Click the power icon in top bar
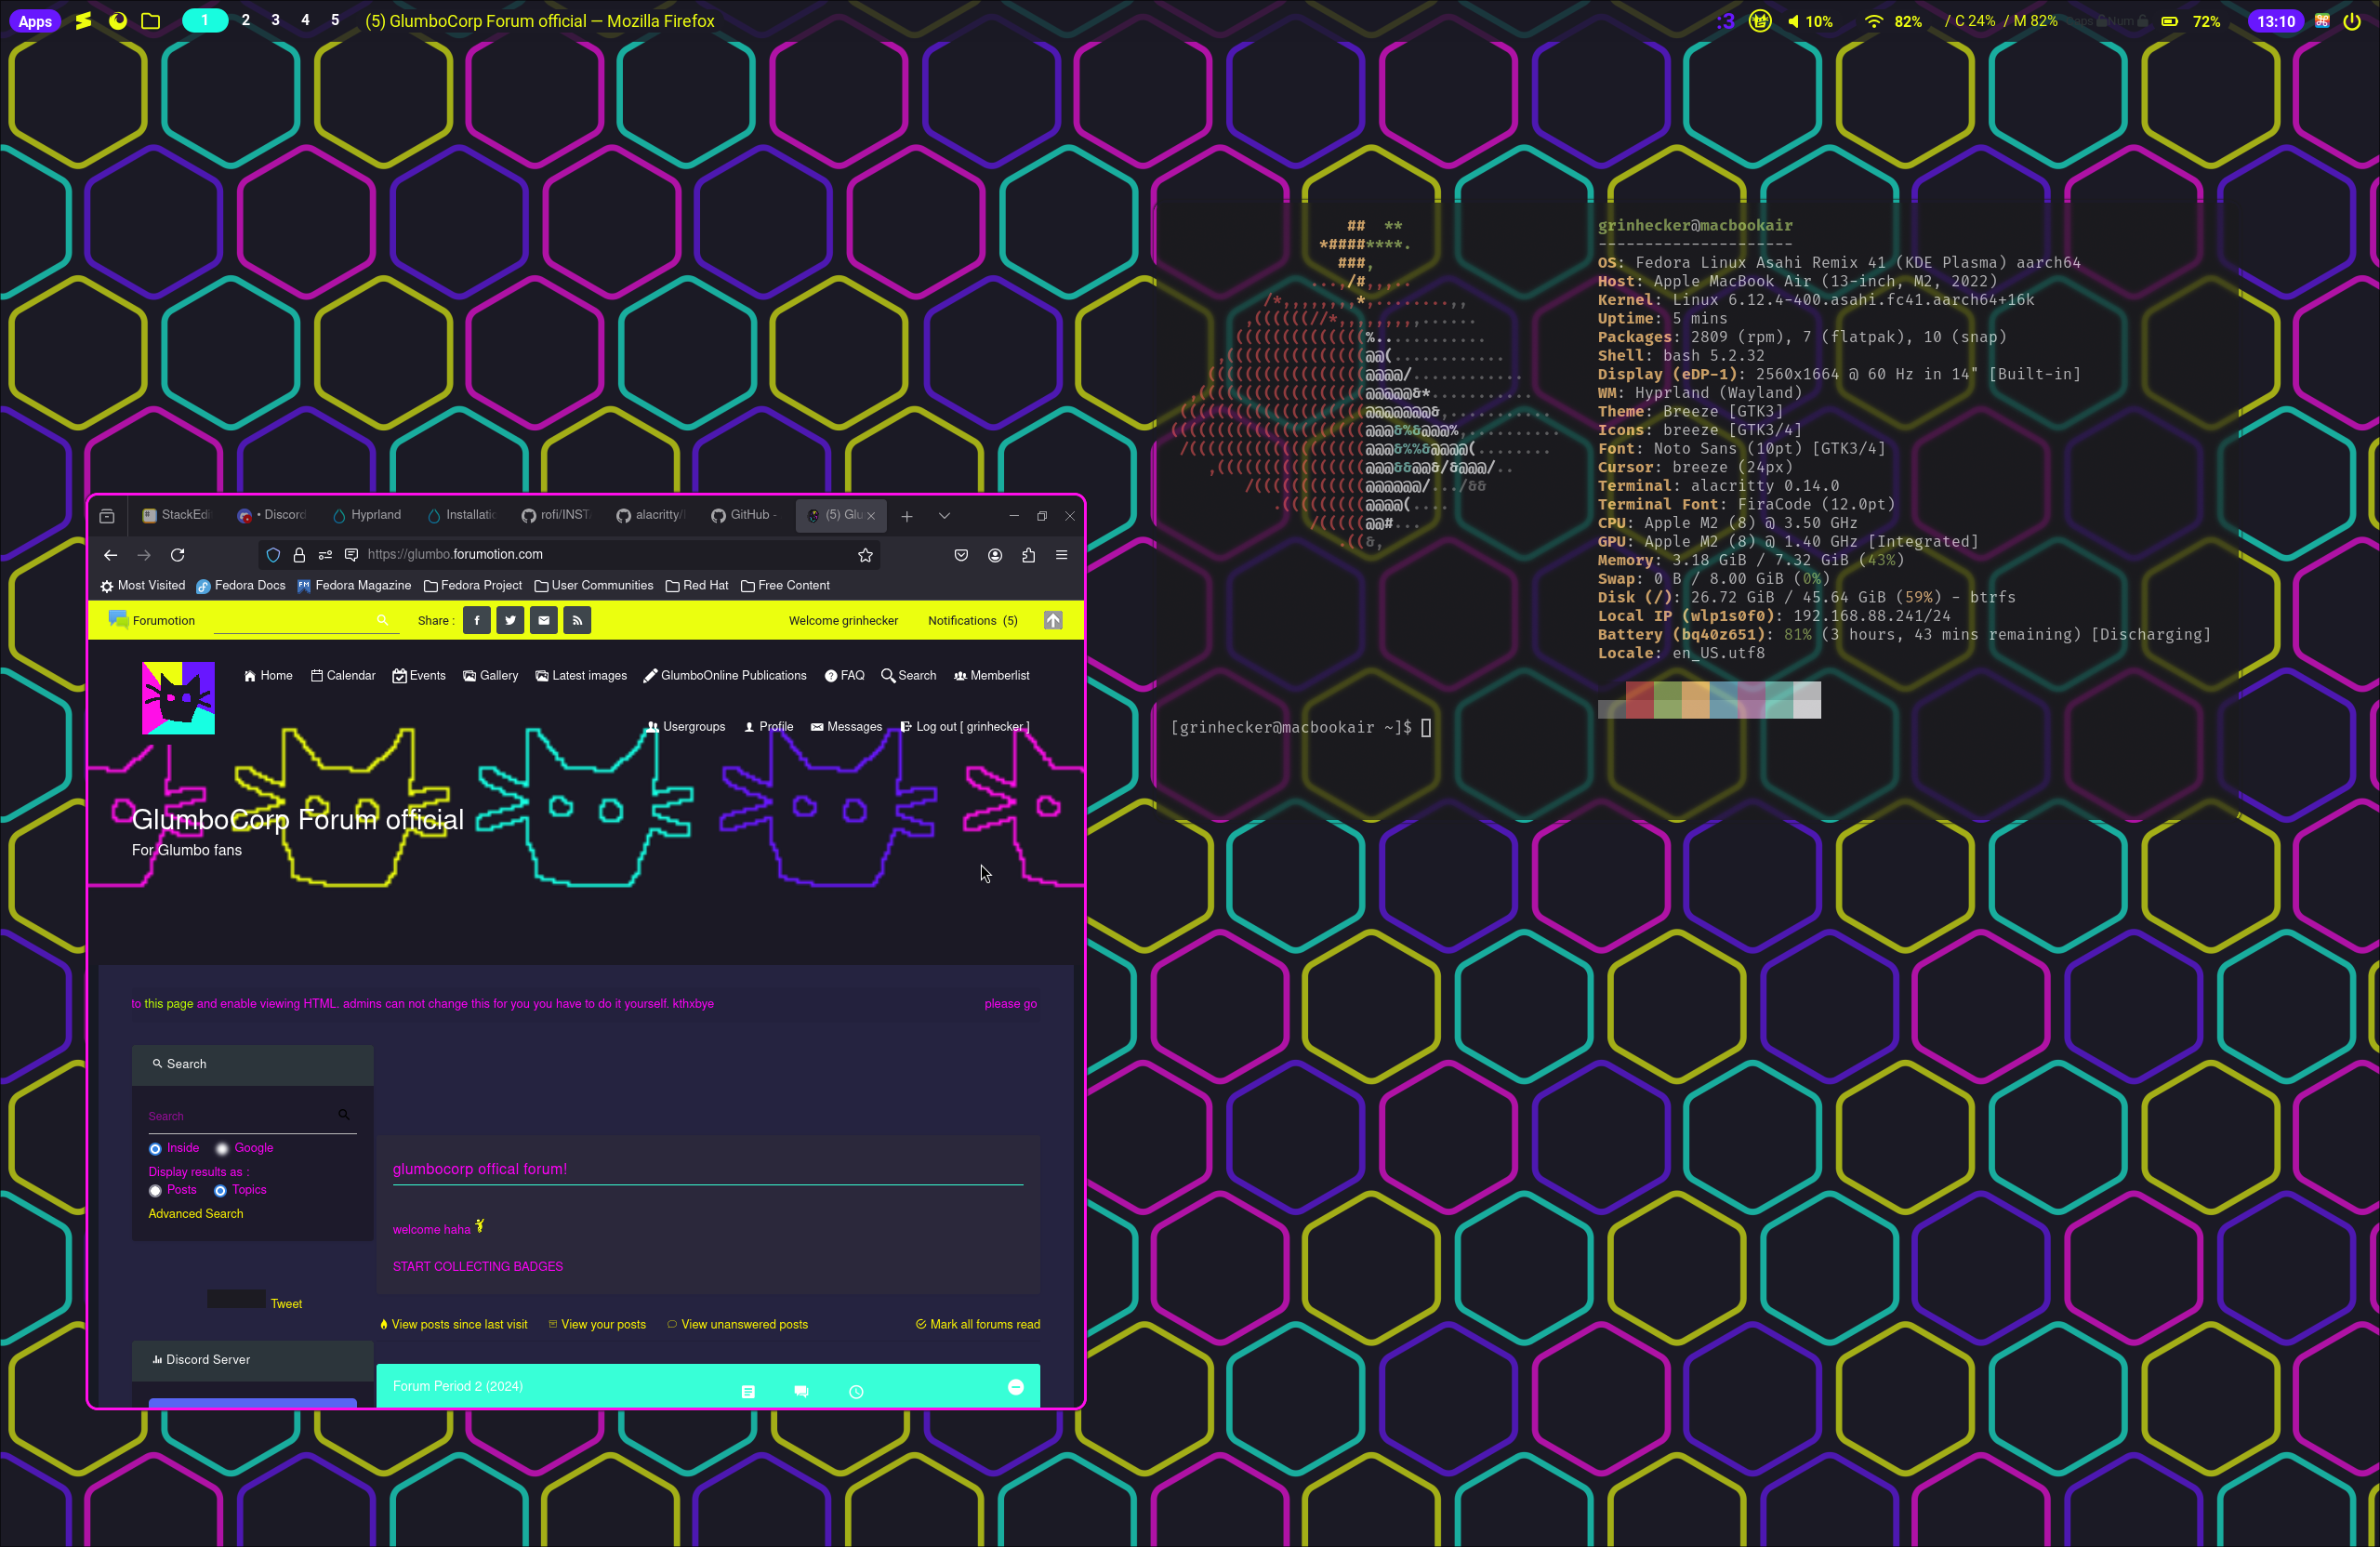The width and height of the screenshot is (2380, 1547). tap(2351, 21)
